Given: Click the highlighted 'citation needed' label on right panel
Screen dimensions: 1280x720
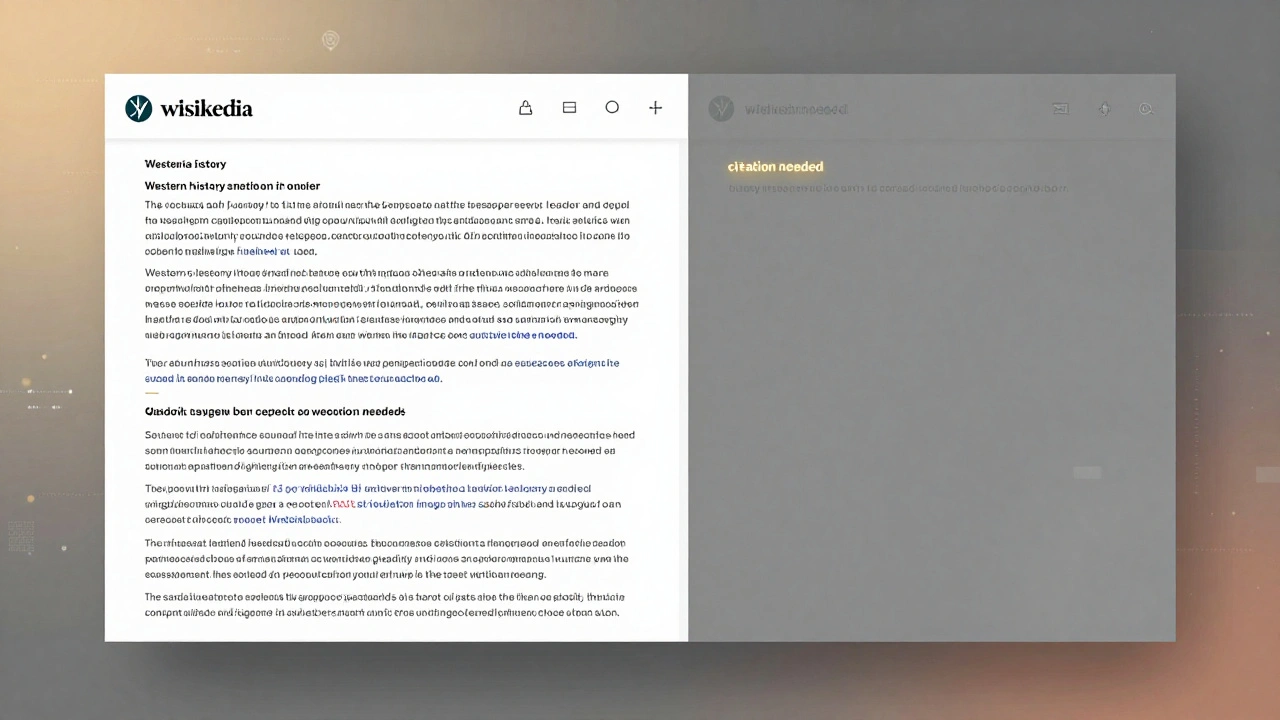Looking at the screenshot, I should point(776,167).
